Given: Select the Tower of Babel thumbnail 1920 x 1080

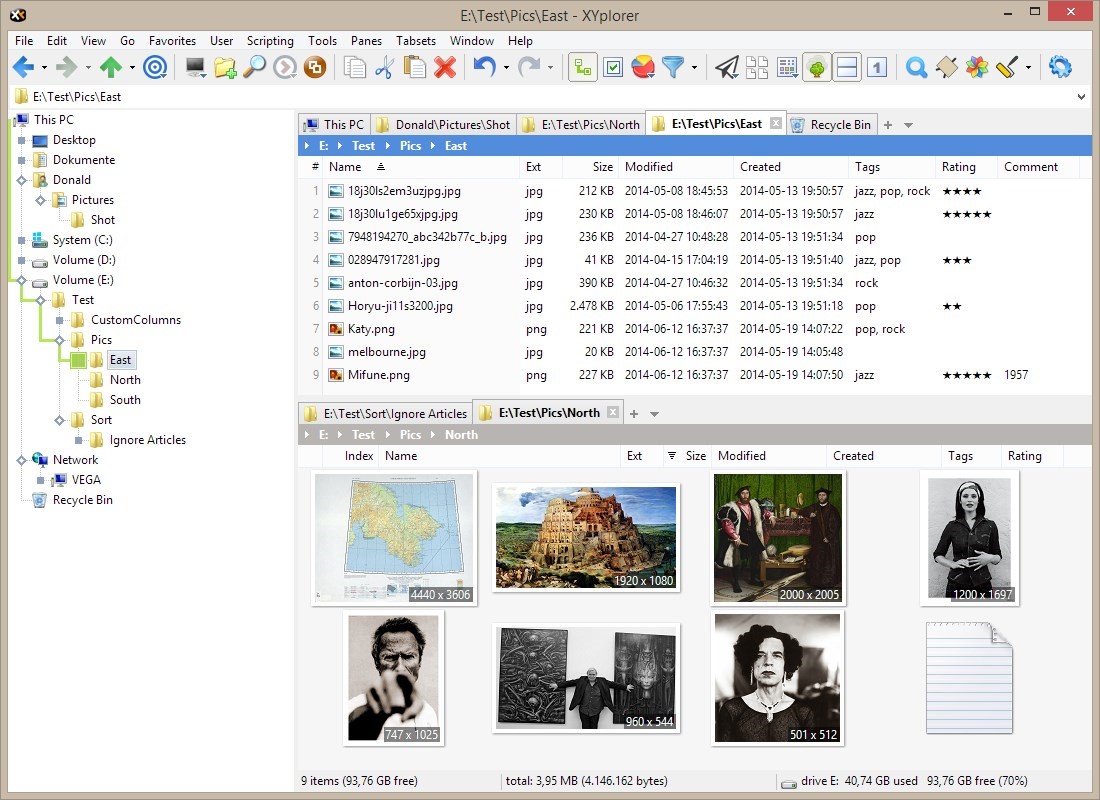Looking at the screenshot, I should [586, 538].
